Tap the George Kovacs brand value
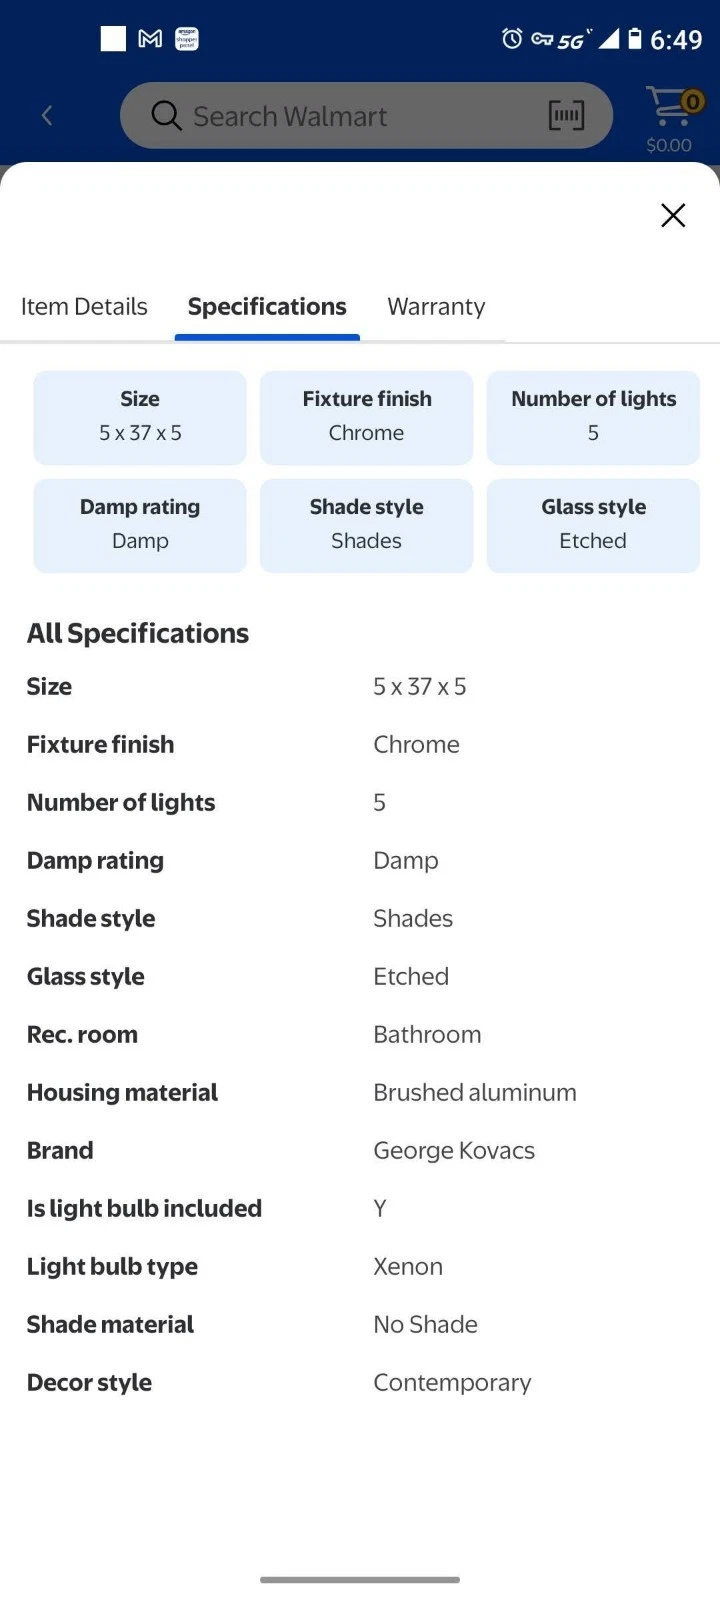The image size is (720, 1600). pos(454,1151)
